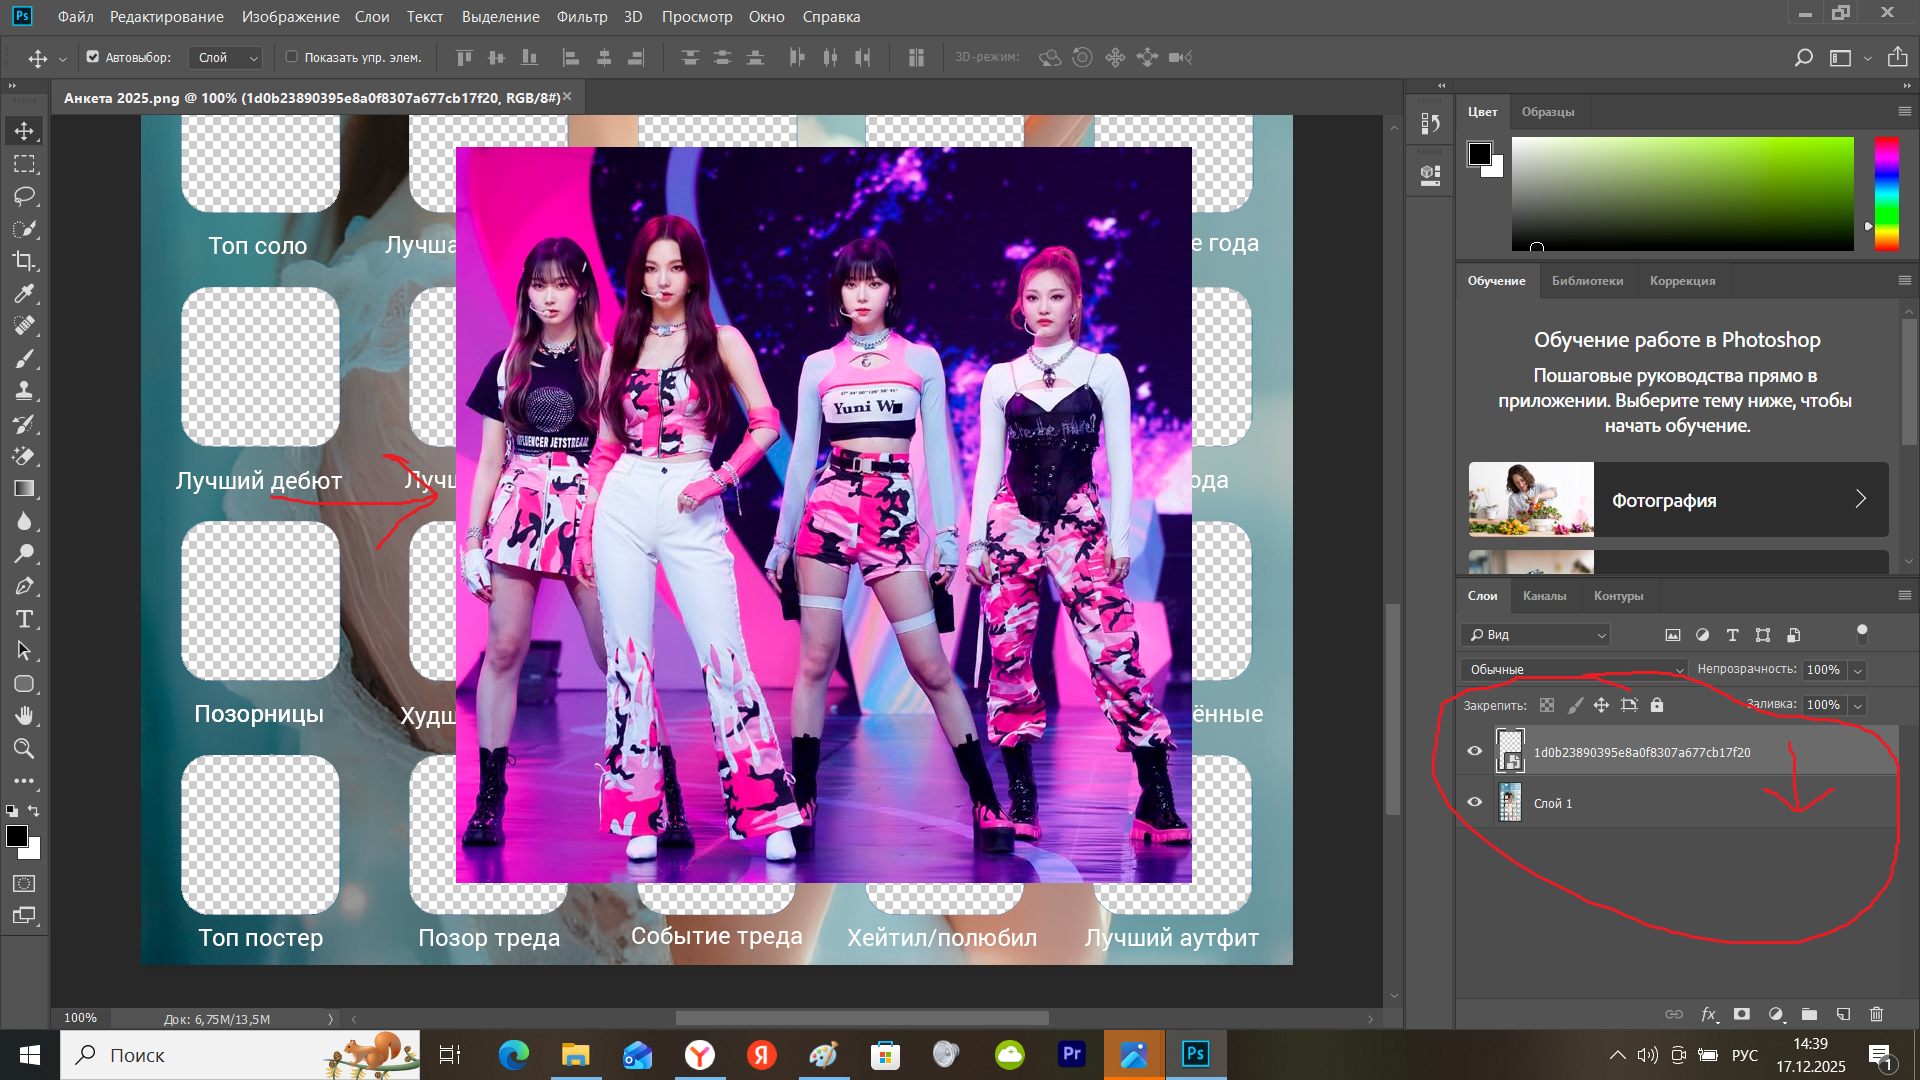Select the Eyedropper tool
The height and width of the screenshot is (1080, 1920).
[x=24, y=293]
